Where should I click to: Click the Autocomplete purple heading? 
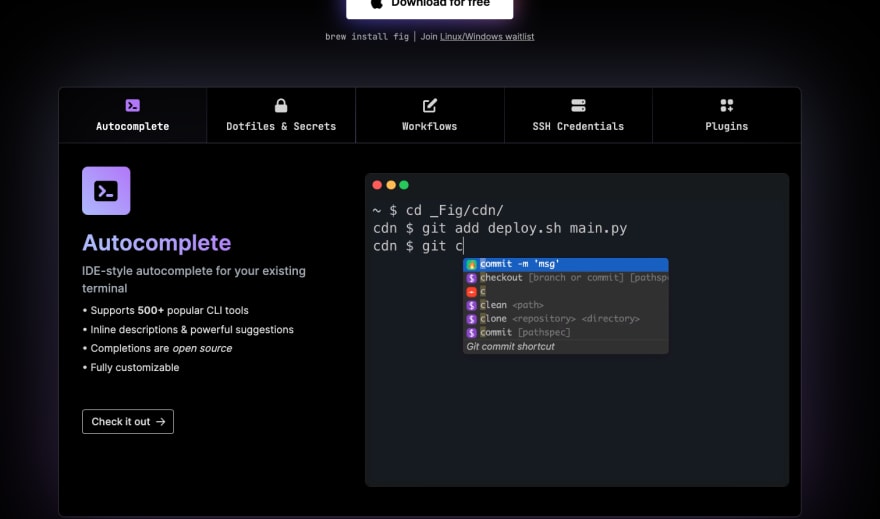point(157,243)
